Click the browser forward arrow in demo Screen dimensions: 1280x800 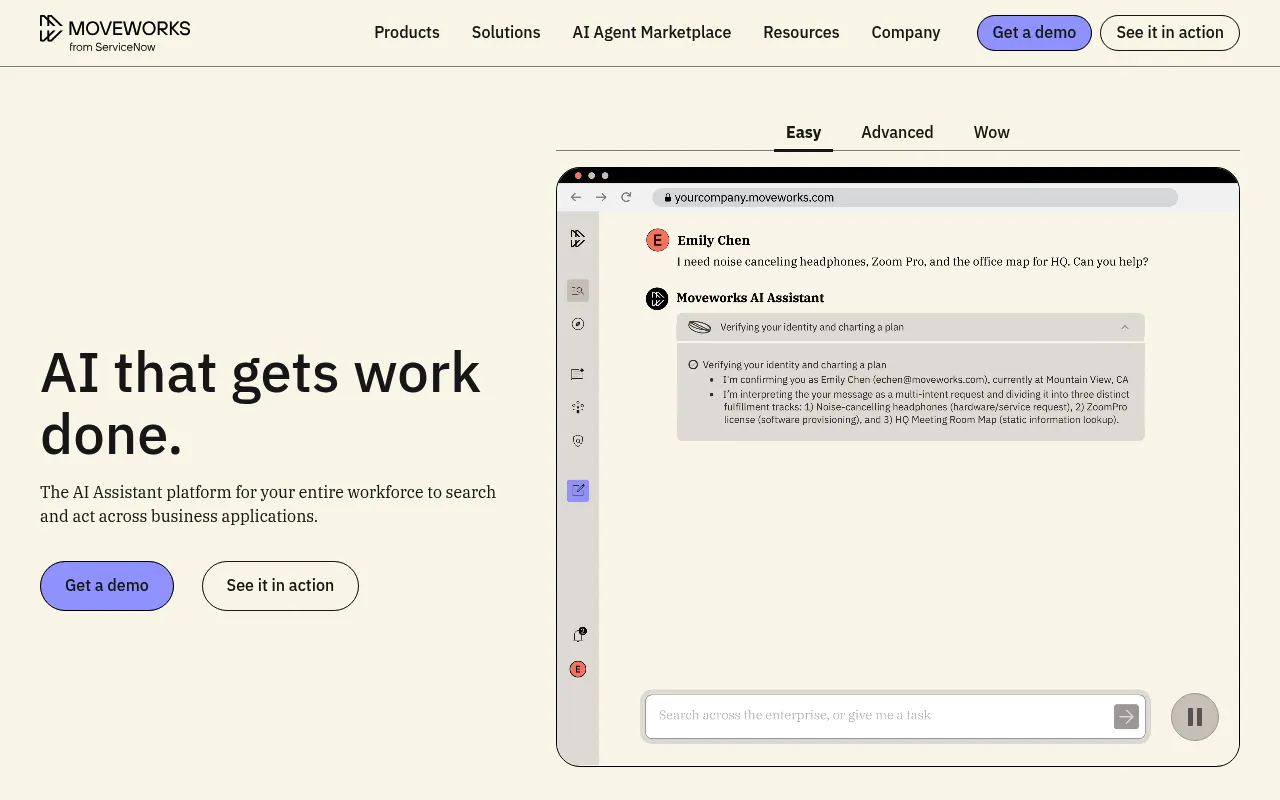[x=601, y=197]
